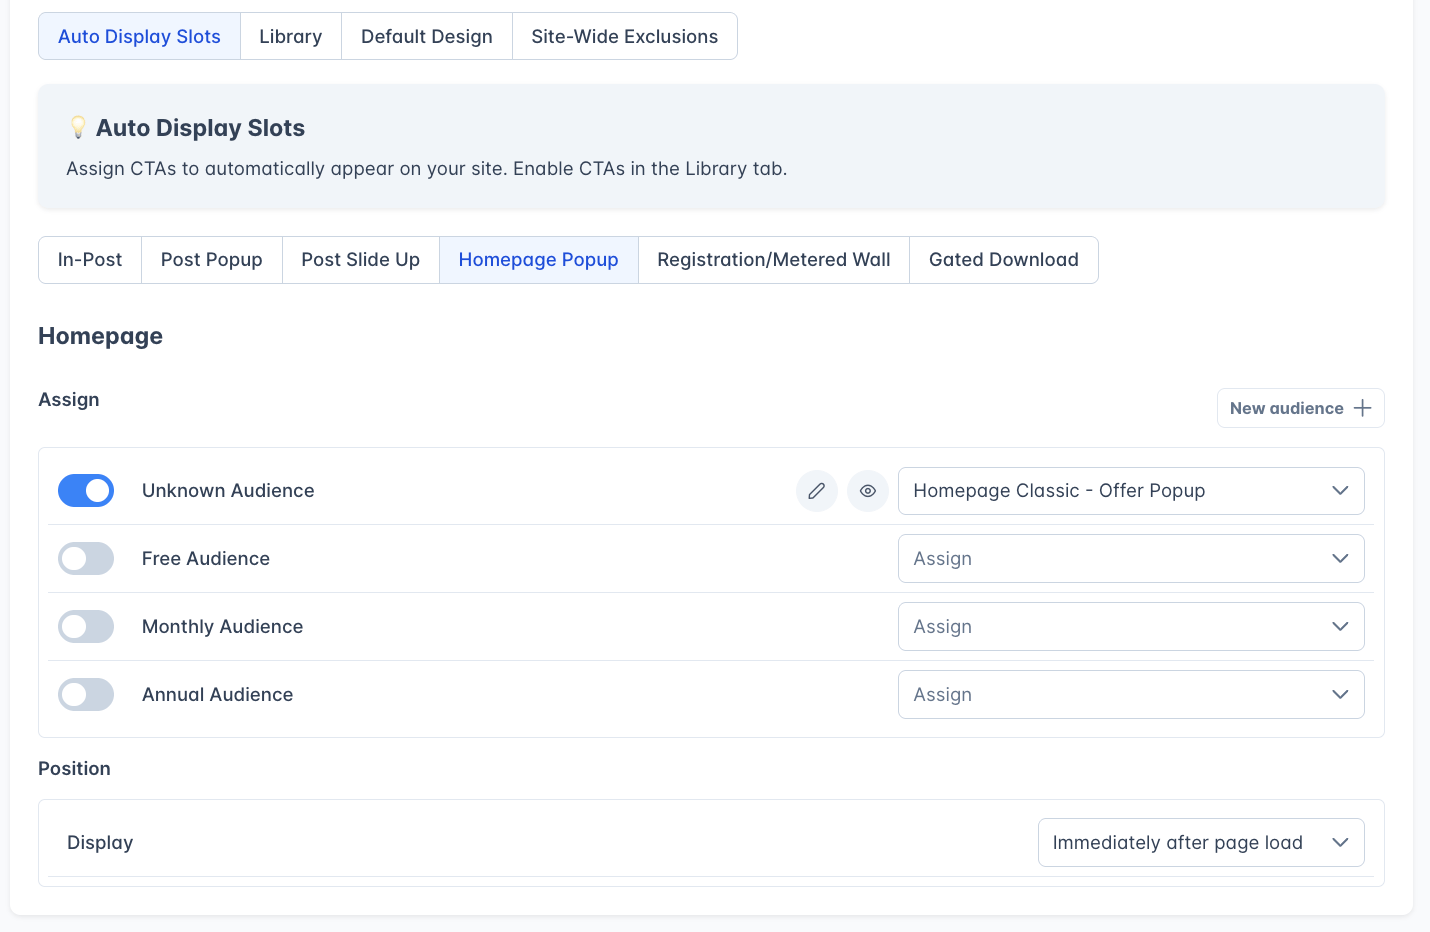
Task: Click the Display label under Position
Action: pos(100,843)
